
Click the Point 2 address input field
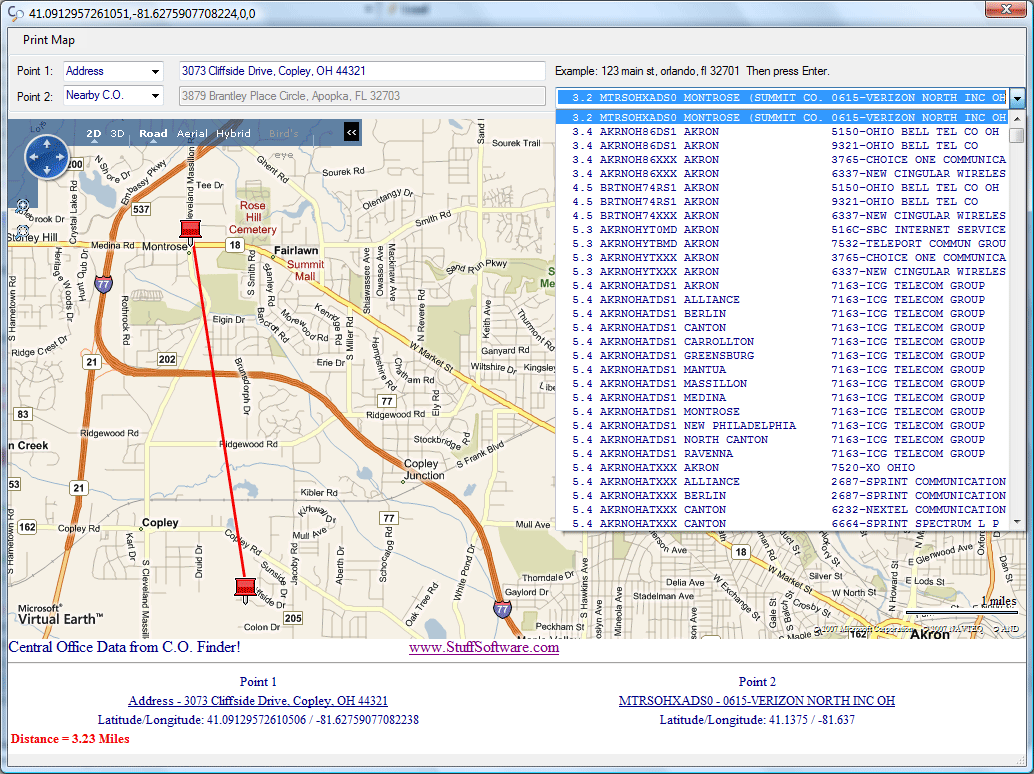click(x=362, y=96)
